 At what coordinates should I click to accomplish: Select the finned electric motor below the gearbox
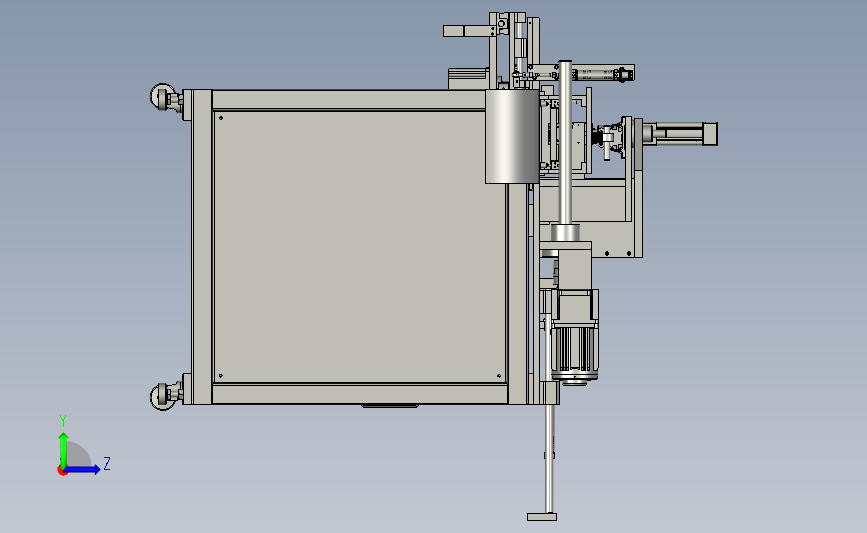pos(574,354)
